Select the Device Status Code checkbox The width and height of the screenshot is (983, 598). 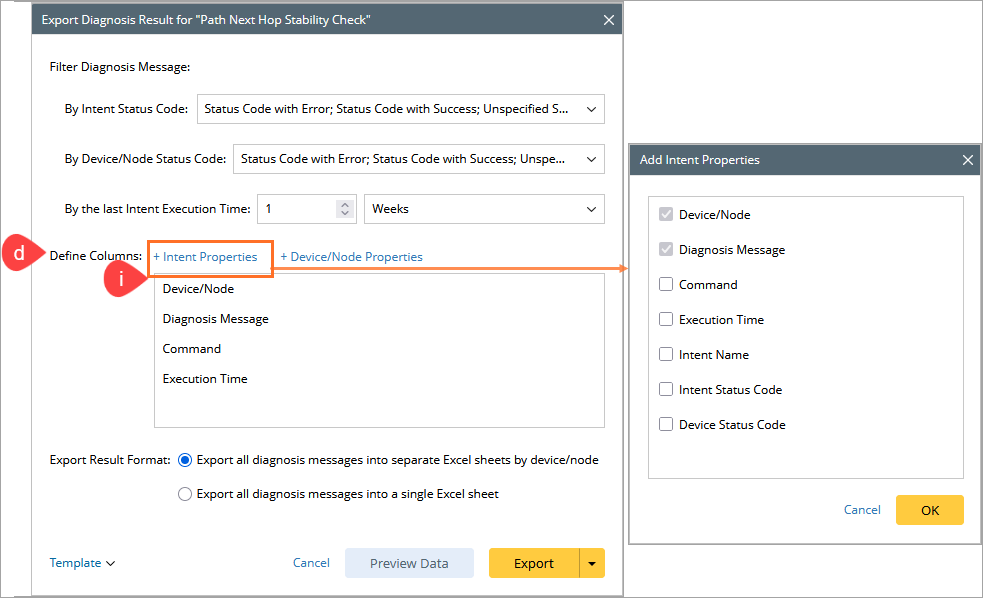click(x=666, y=425)
